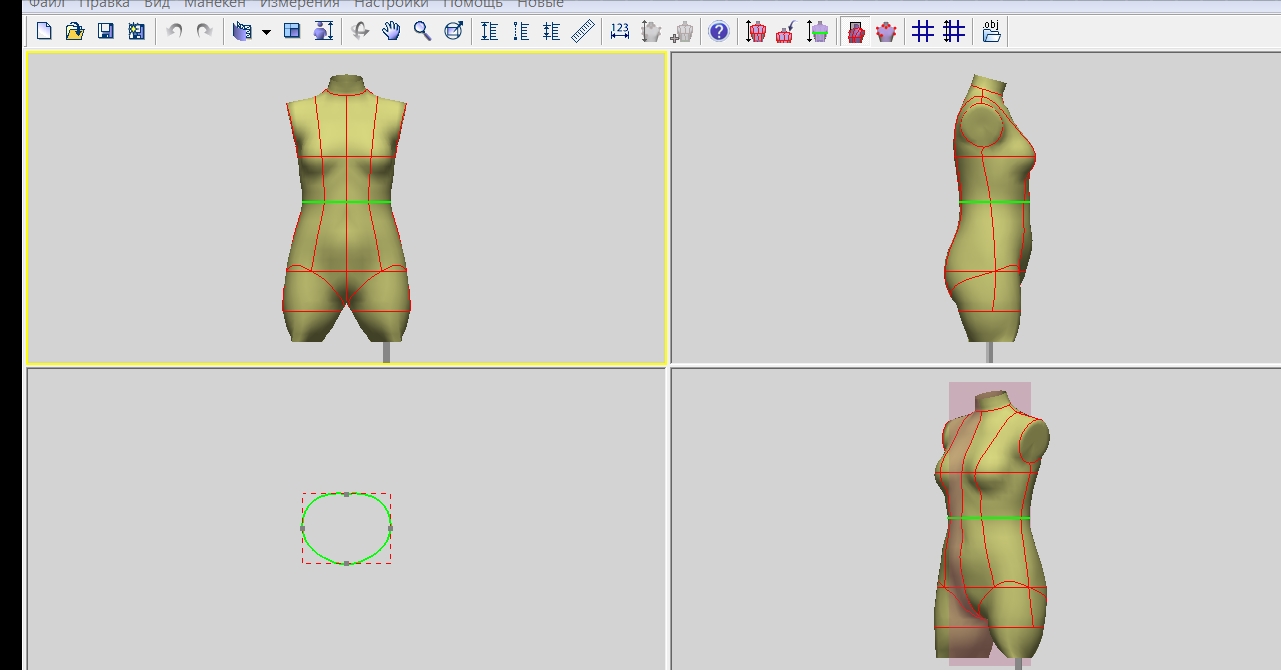
Task: Click the green waistline in front view
Action: point(346,202)
